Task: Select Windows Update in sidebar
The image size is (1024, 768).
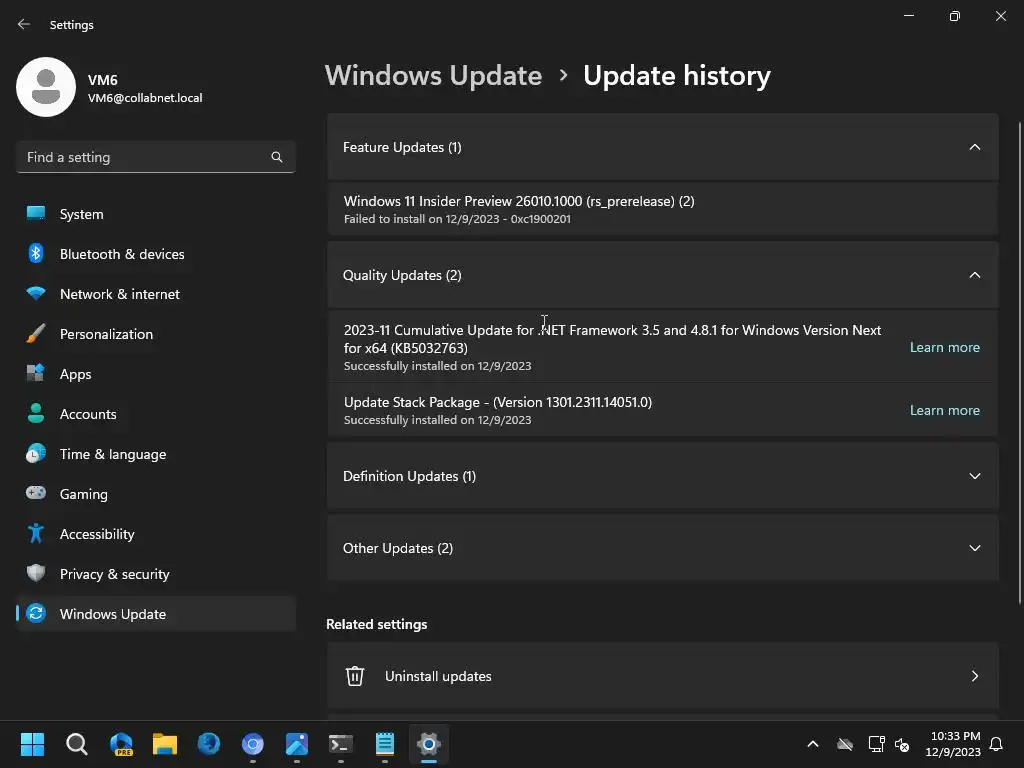Action: pos(156,614)
